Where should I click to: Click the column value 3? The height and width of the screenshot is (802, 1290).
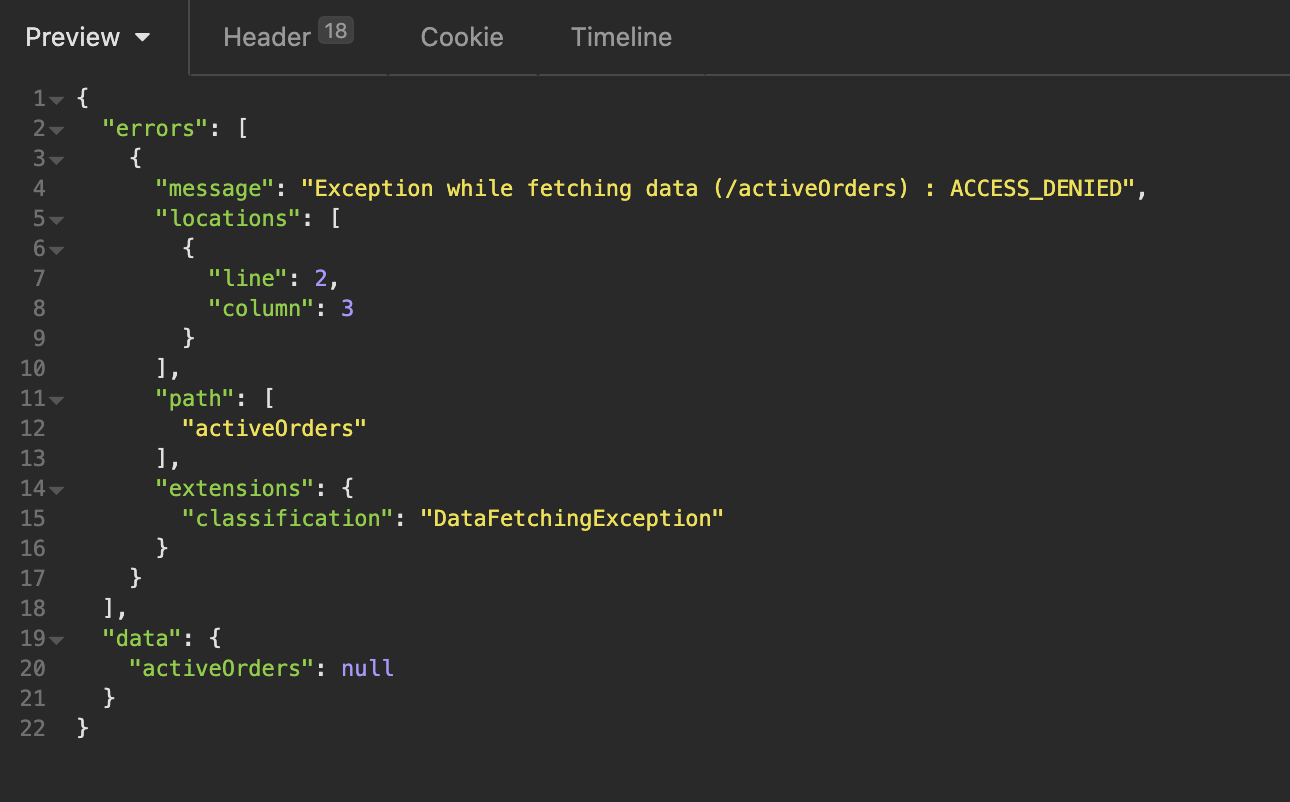point(347,308)
